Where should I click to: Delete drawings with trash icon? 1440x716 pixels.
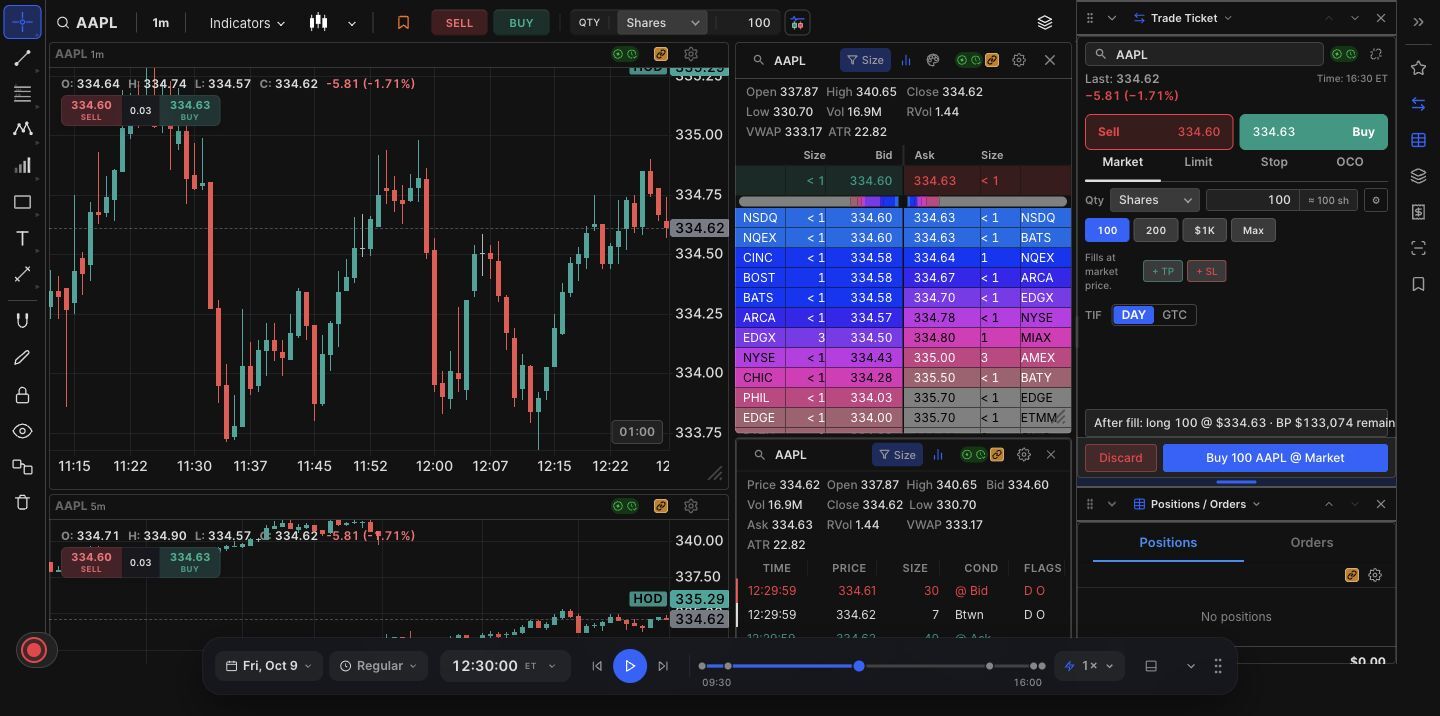22,502
